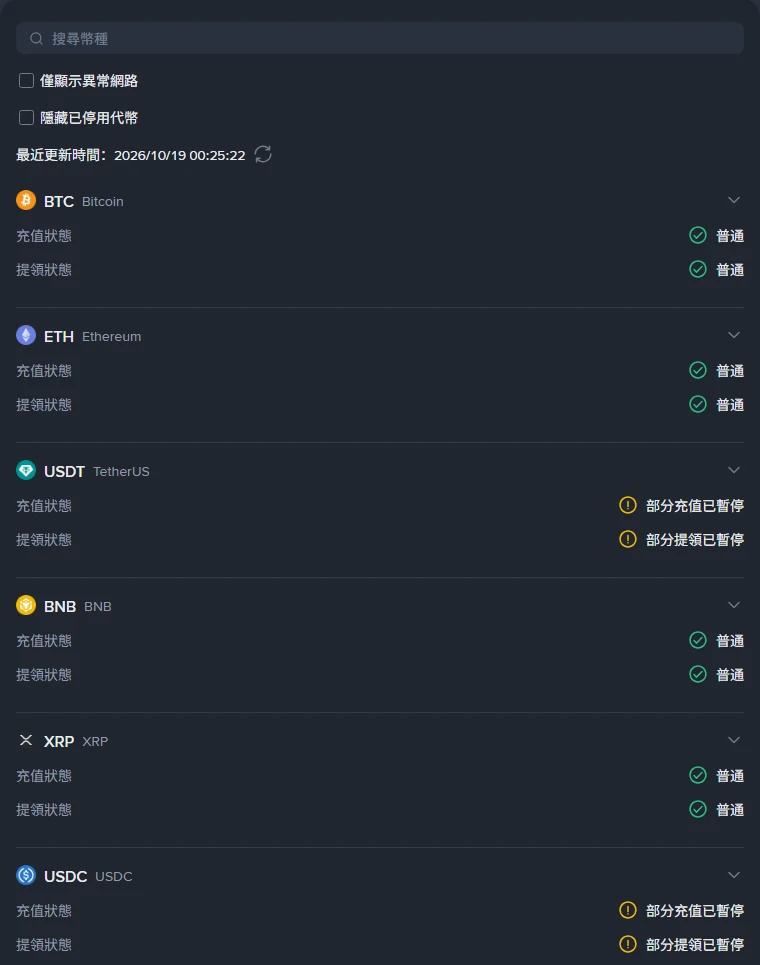
Task: Expand the USDT network details
Action: click(734, 470)
